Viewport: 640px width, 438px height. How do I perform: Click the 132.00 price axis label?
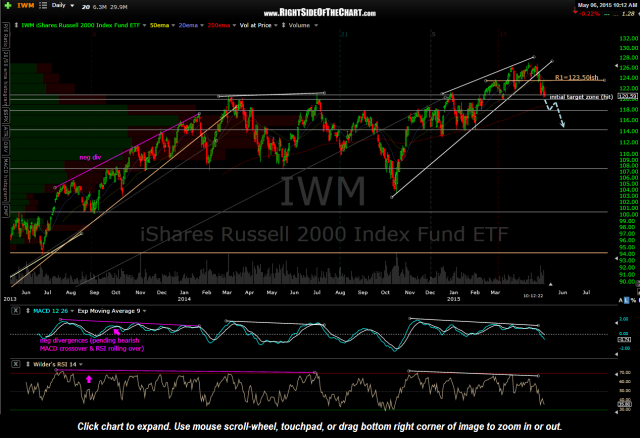(x=629, y=38)
